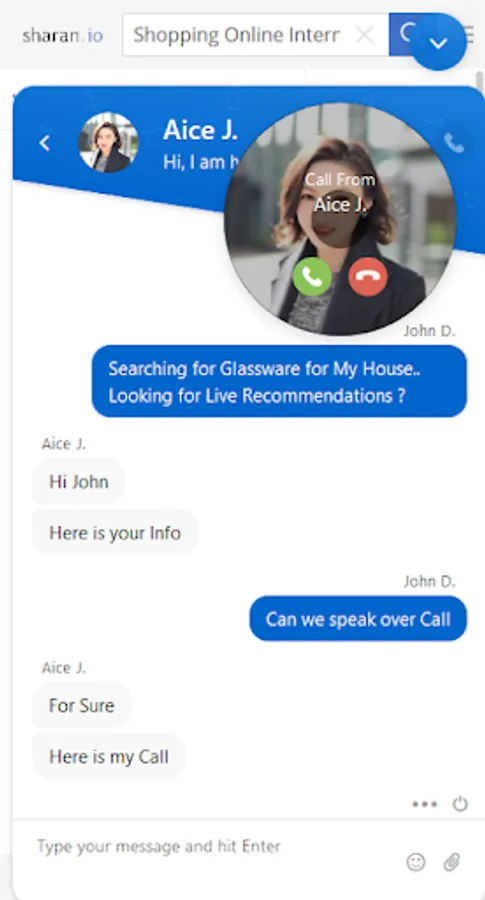Click Aice J. small avatar thumbnail

click(108, 142)
